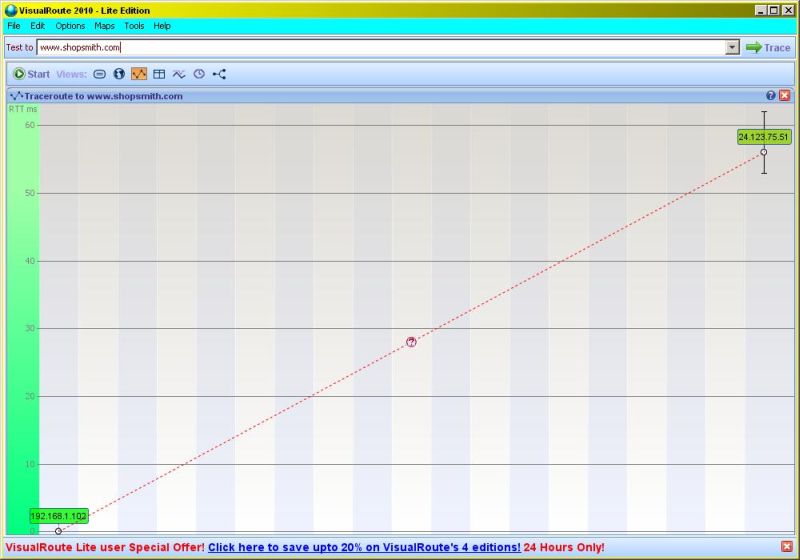Viewport: 800px width, 560px height.
Task: Open the Edit menu
Action: (37, 26)
